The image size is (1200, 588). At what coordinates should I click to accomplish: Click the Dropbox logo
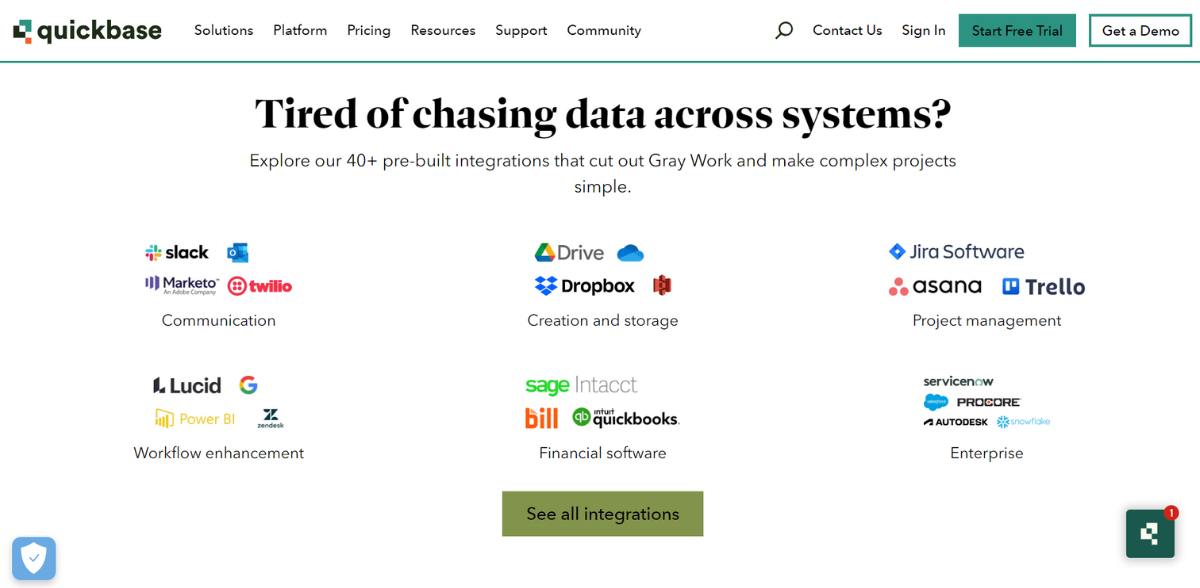click(585, 286)
